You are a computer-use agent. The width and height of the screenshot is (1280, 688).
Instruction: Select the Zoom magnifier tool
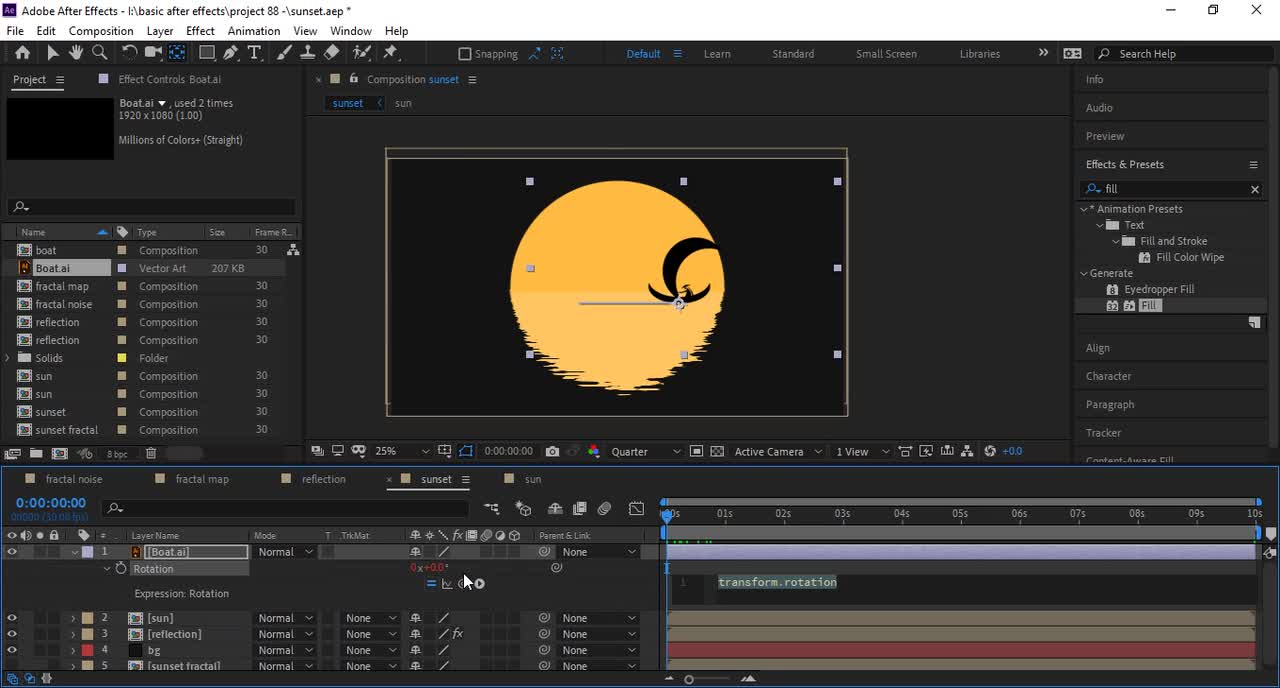[x=100, y=53]
